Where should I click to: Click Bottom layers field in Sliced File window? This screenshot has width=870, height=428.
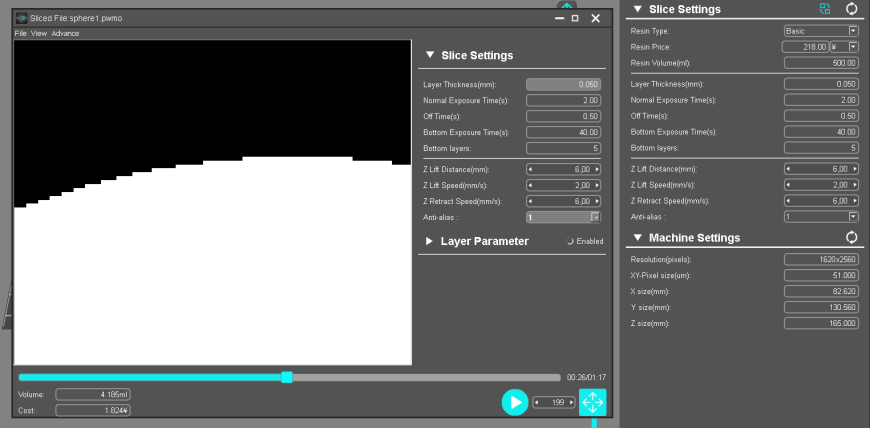(563, 148)
